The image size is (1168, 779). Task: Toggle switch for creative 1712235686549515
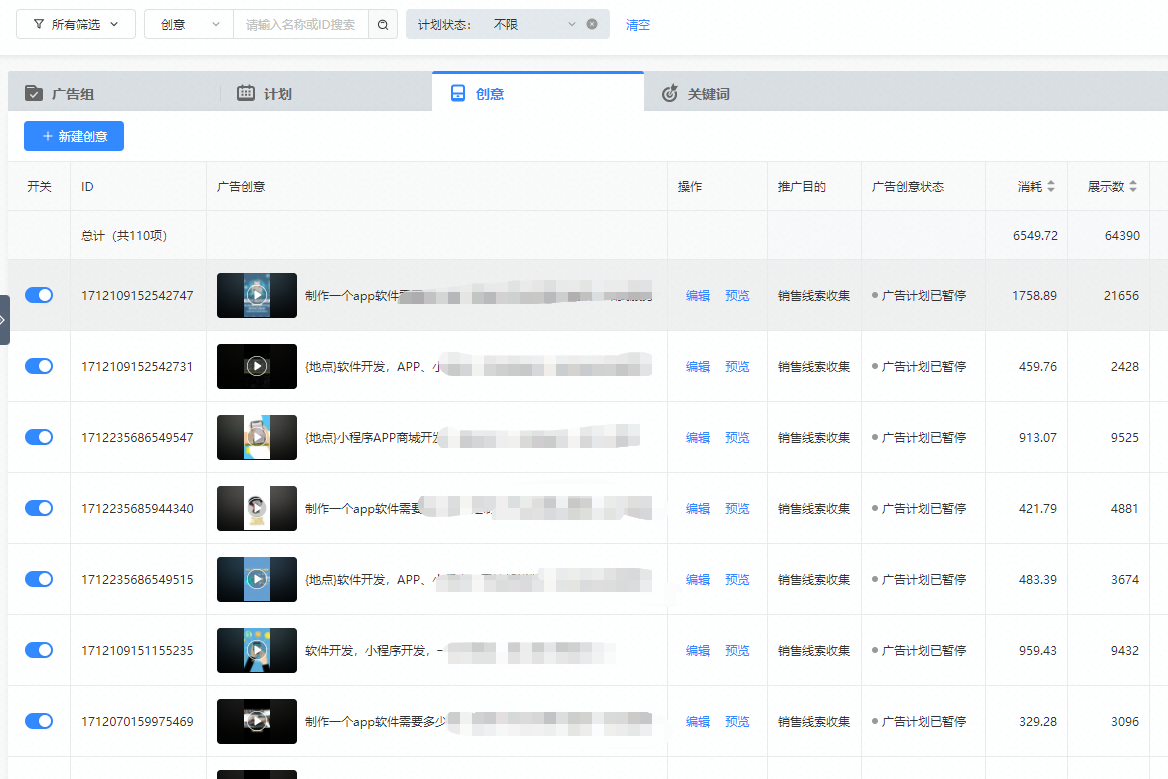pos(39,579)
